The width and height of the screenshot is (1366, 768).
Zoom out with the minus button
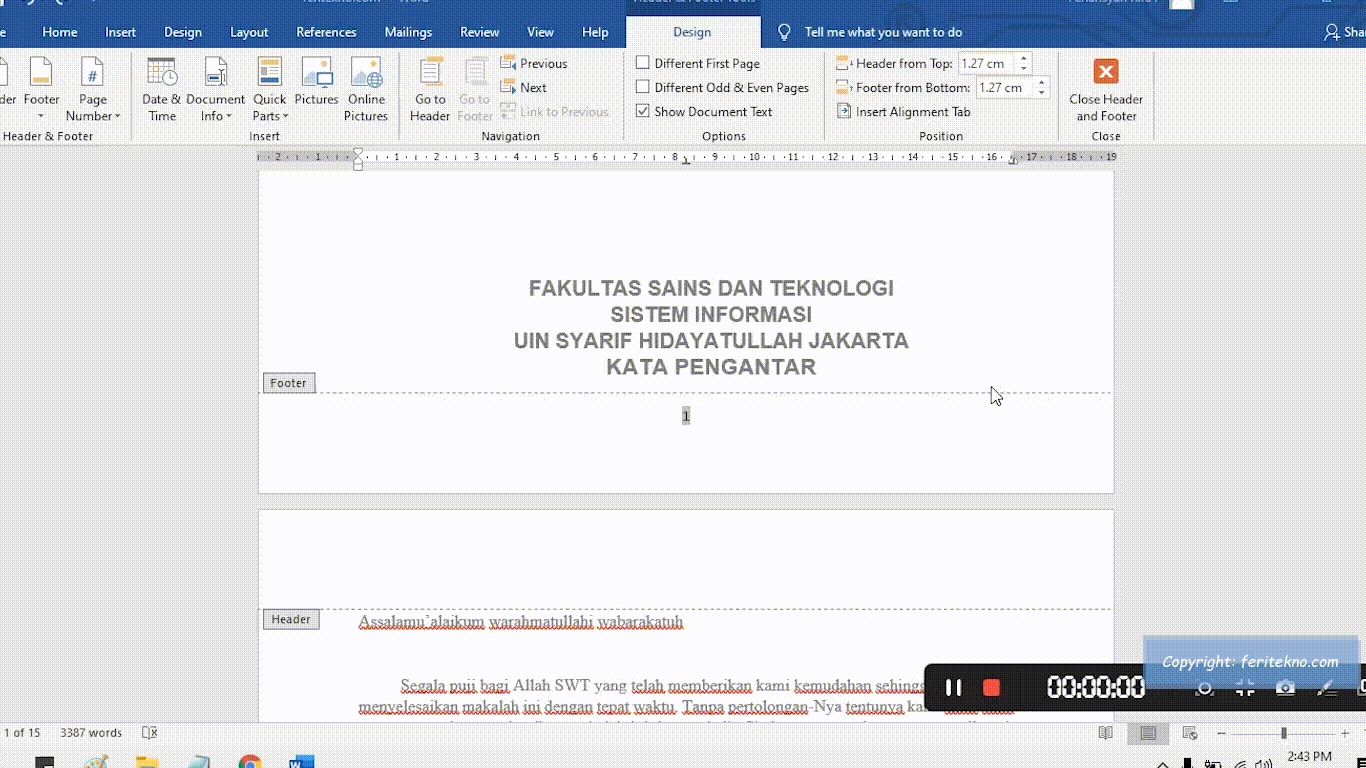click(x=1221, y=733)
